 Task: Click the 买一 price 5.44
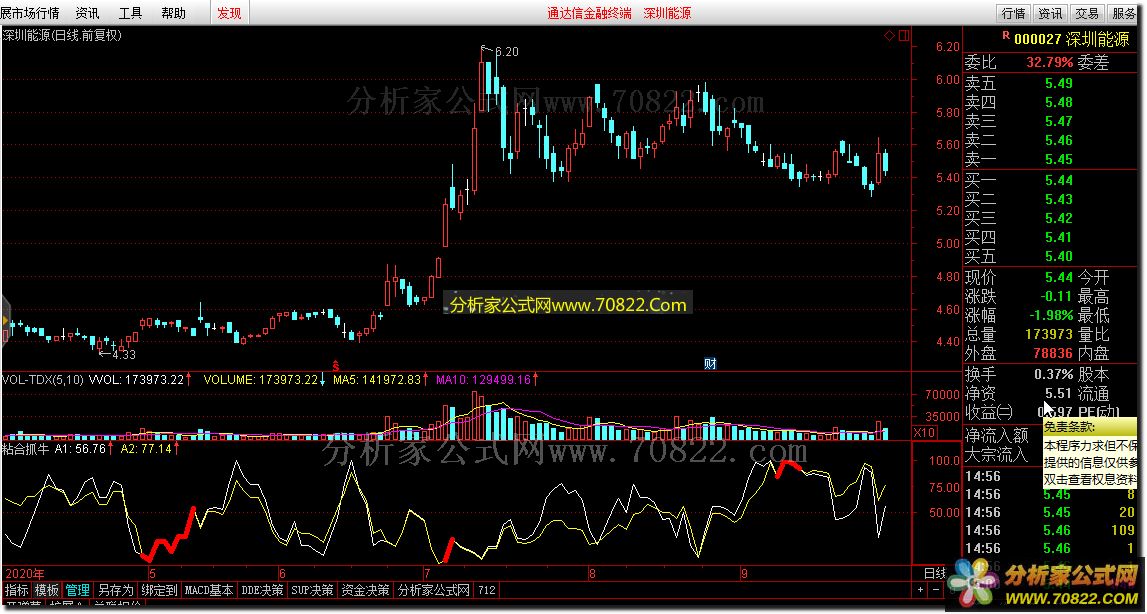tap(1058, 180)
